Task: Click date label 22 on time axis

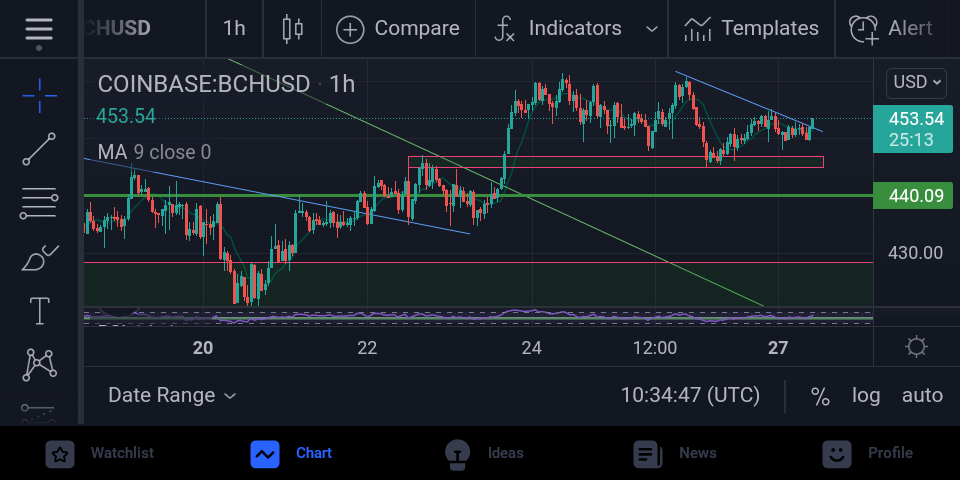Action: coord(367,348)
